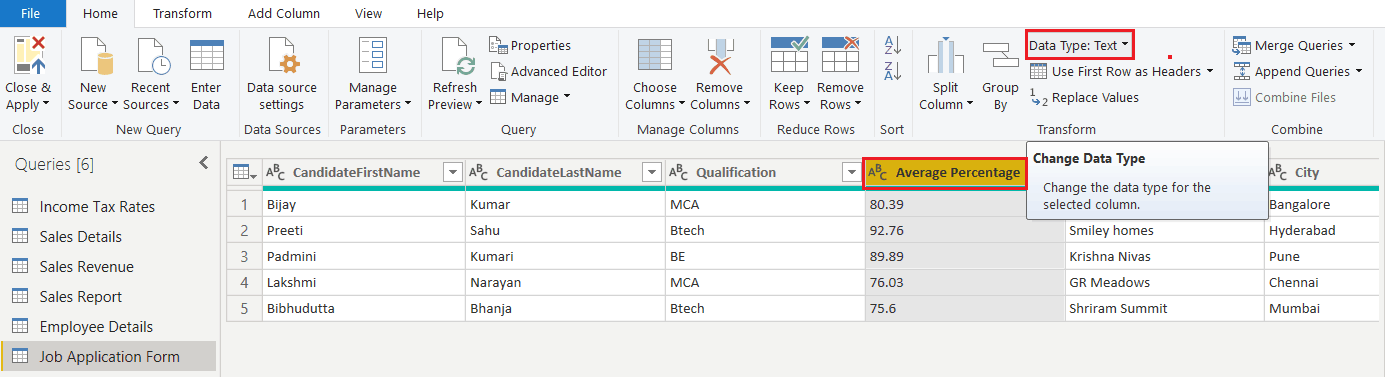The height and width of the screenshot is (377, 1385).
Task: Select the Sales Report query
Action: point(108,297)
